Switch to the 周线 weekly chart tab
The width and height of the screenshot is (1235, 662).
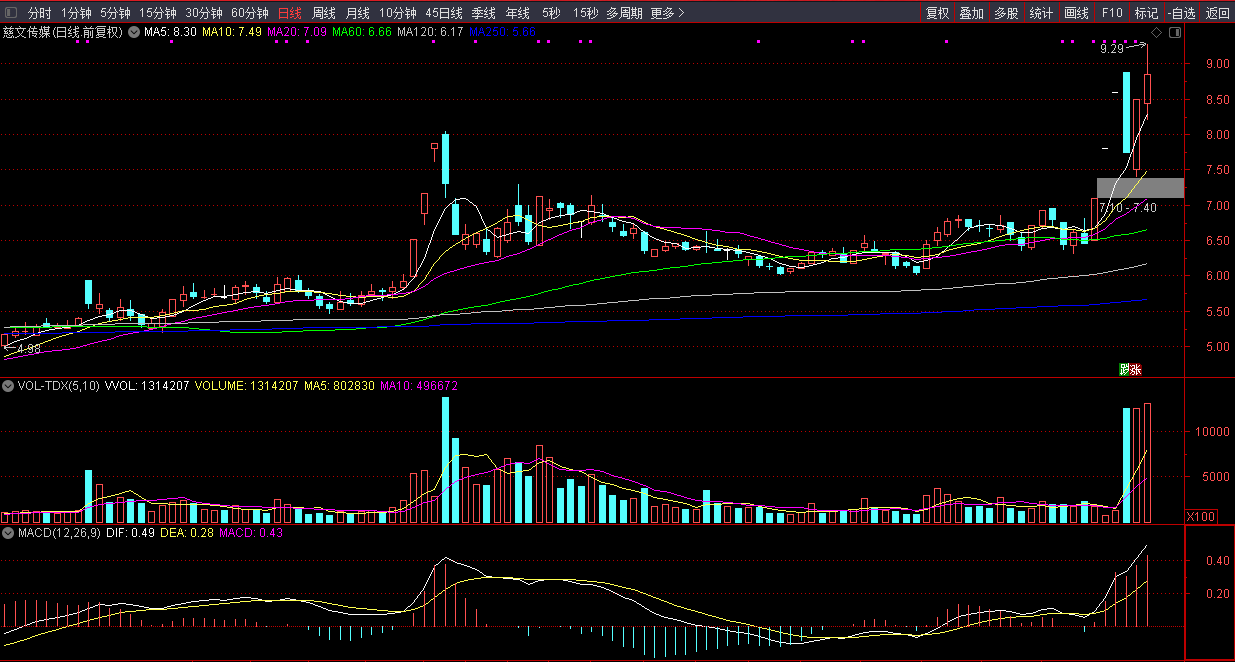323,13
